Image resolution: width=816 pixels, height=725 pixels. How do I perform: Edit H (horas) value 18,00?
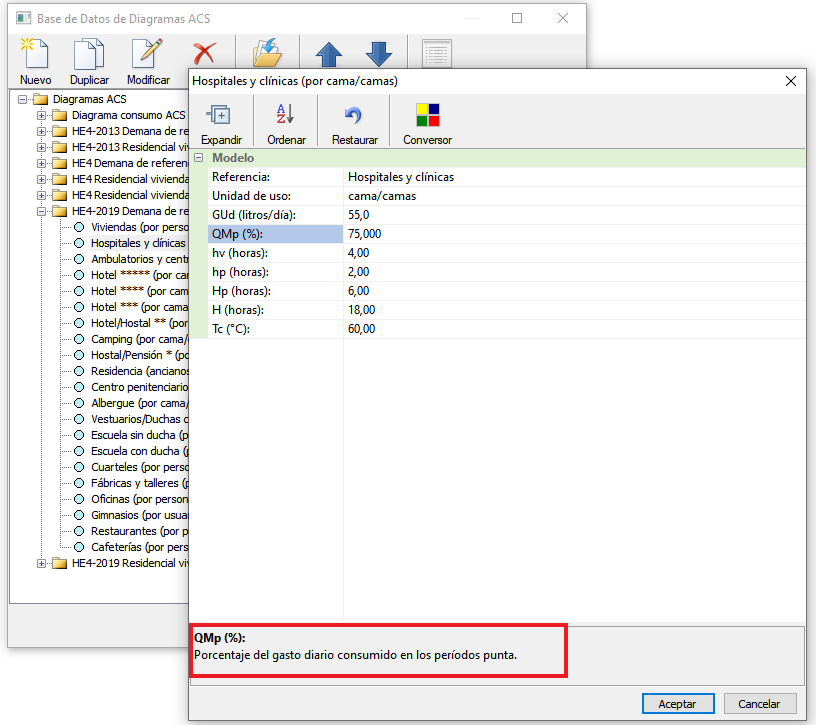(574, 310)
